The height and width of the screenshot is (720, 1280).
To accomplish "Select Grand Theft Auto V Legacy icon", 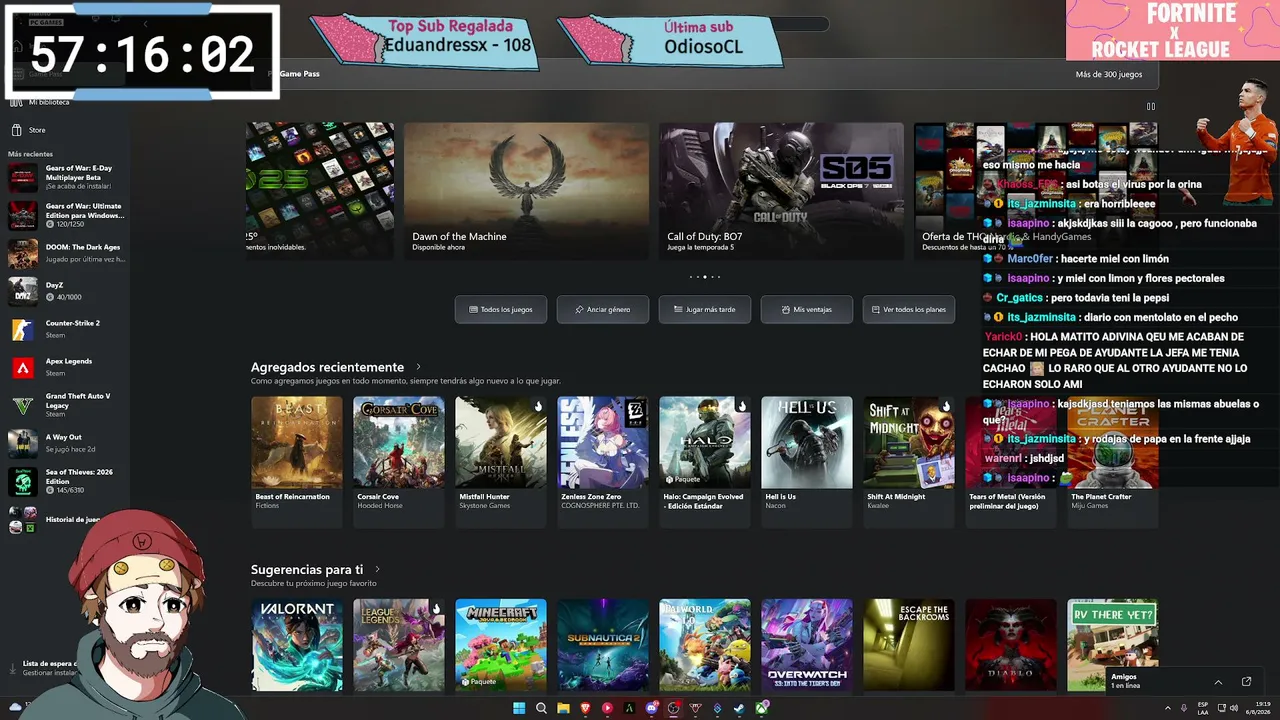I will 23,405.
